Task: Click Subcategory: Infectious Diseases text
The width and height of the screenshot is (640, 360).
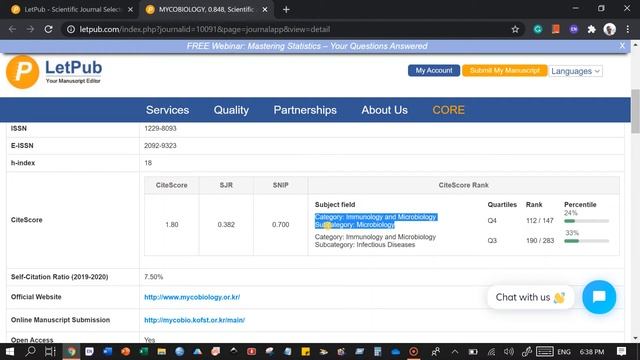Action: click(x=365, y=244)
